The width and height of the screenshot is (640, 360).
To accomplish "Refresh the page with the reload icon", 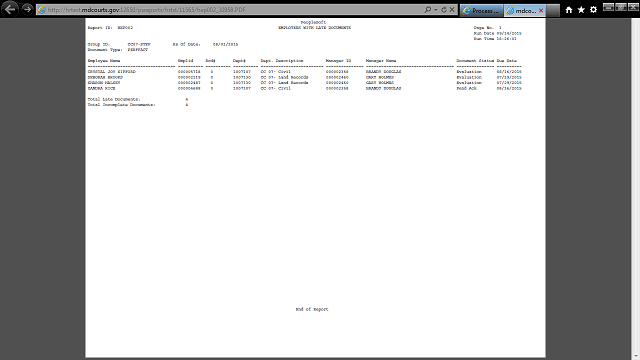I will tap(444, 9).
